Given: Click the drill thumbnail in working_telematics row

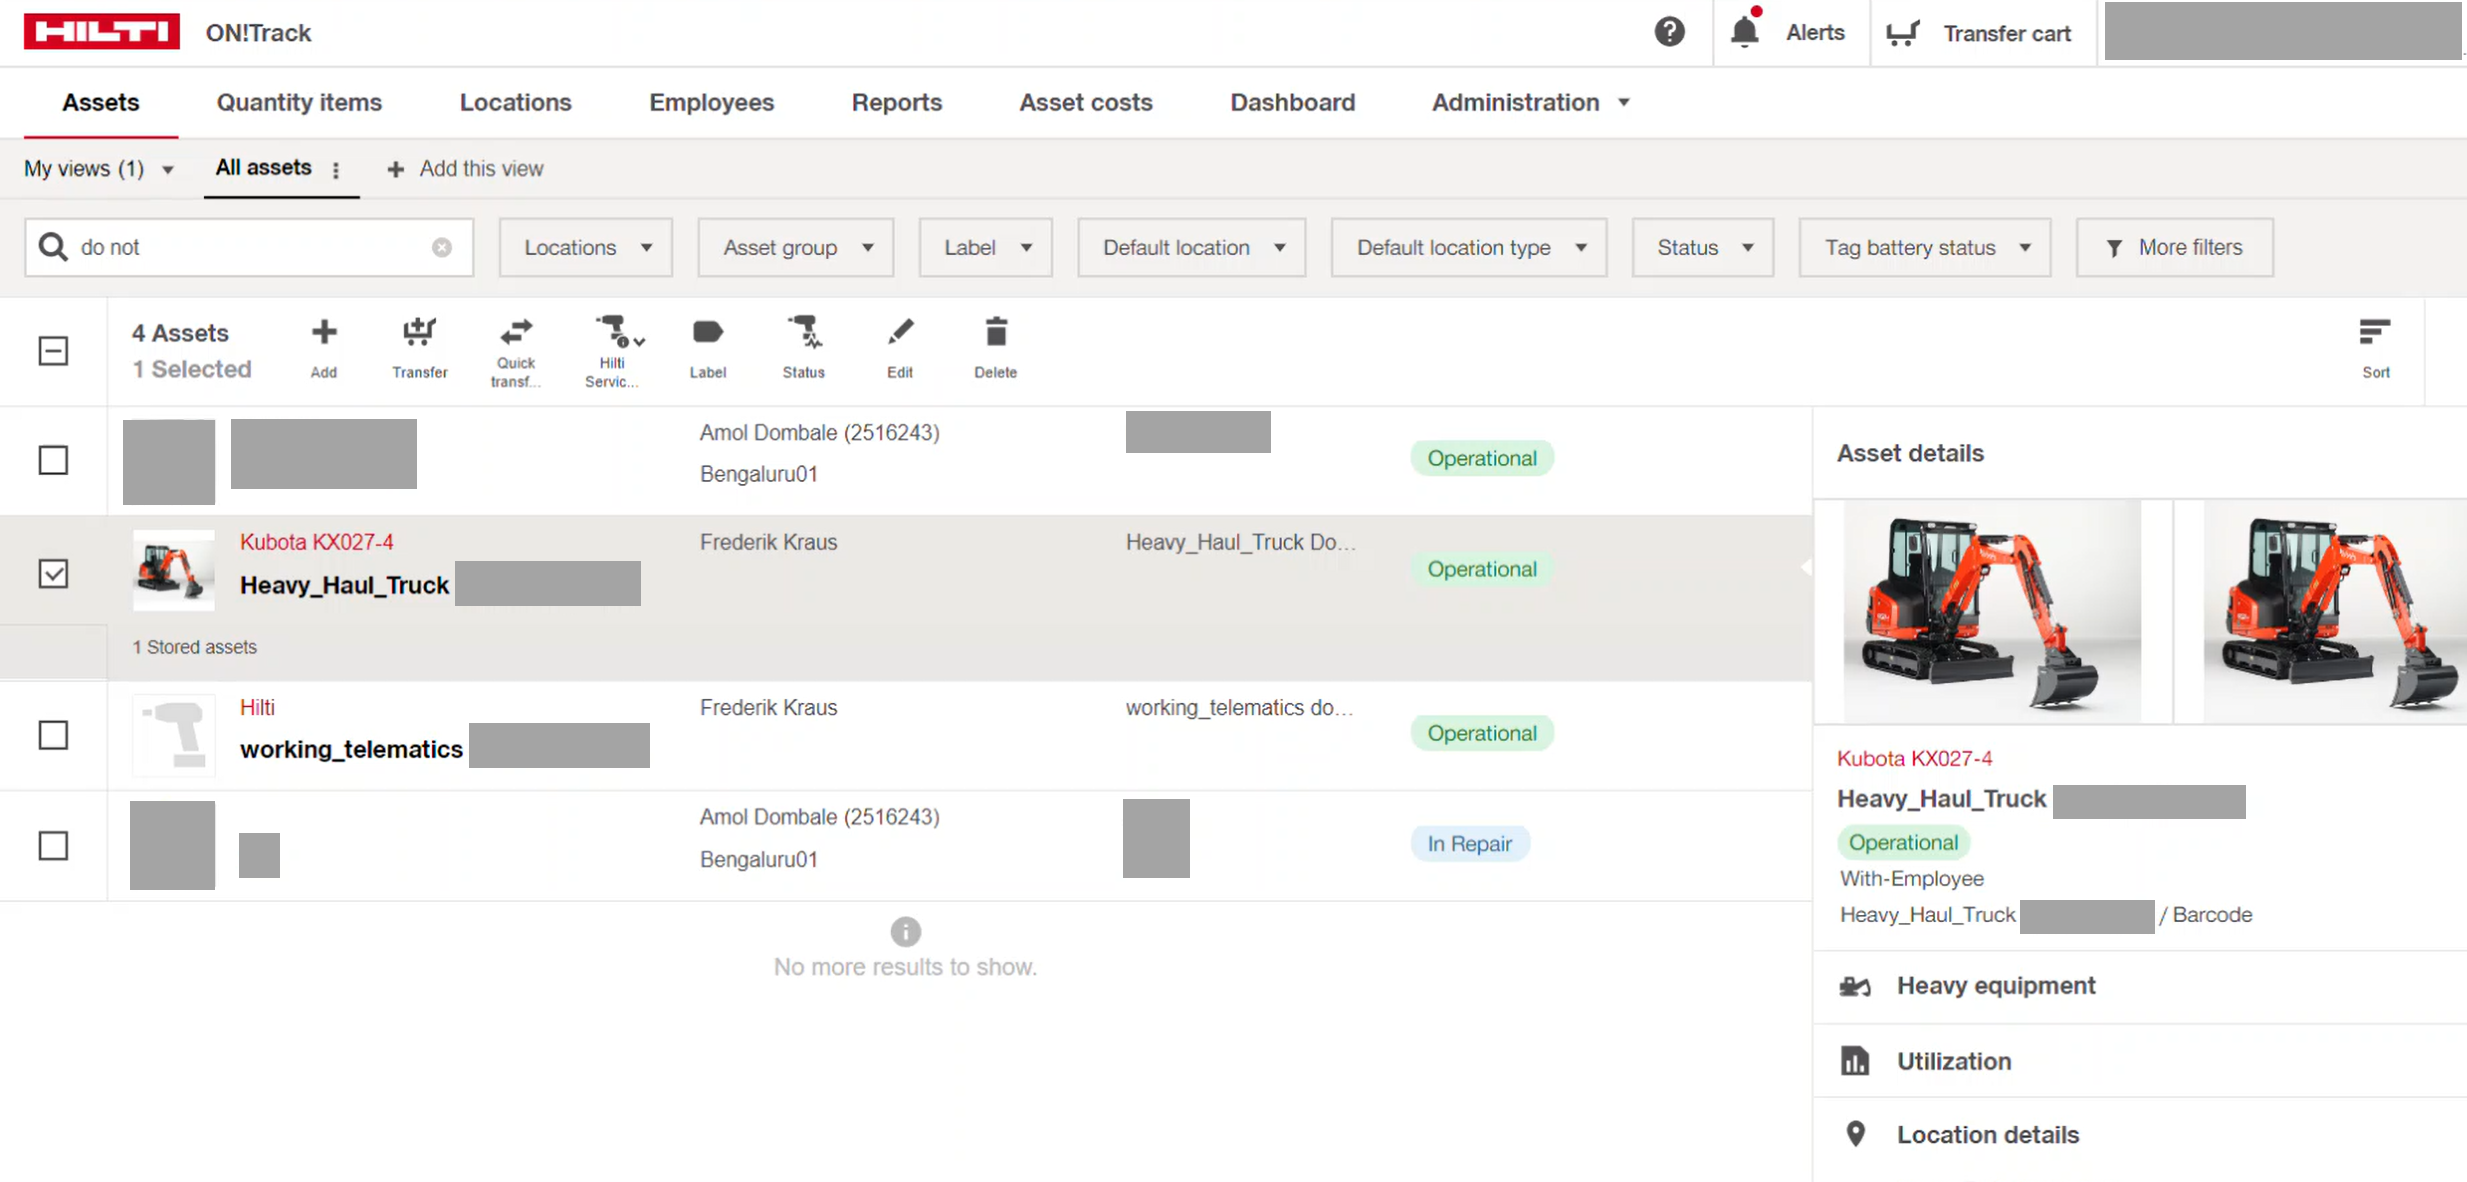Looking at the screenshot, I should [173, 735].
